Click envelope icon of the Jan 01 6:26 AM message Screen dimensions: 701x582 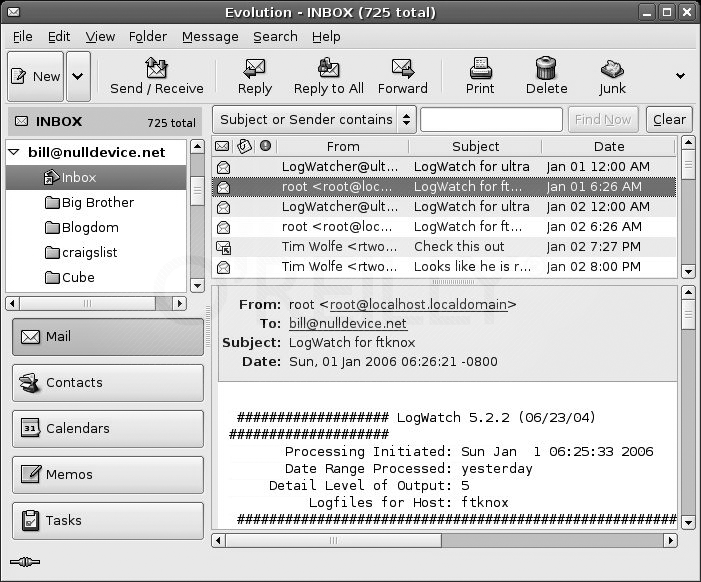click(x=223, y=187)
